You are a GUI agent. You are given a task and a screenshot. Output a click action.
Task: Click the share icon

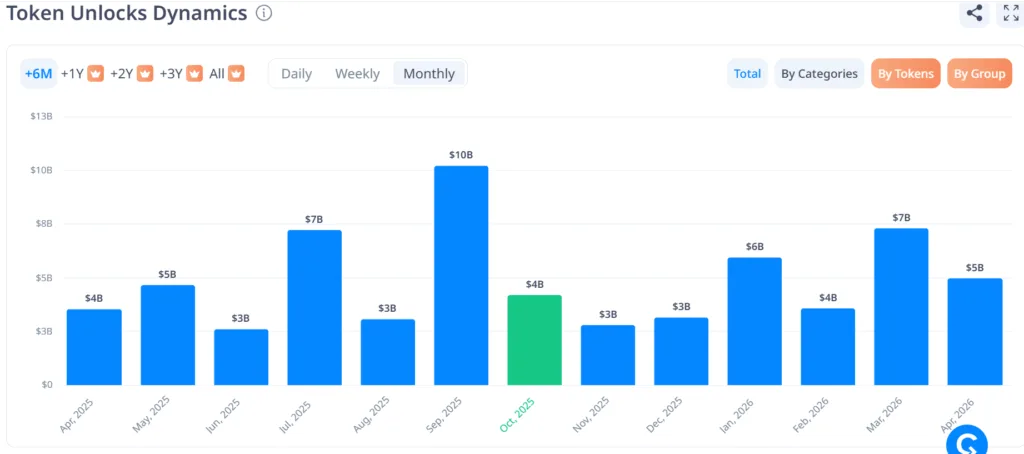[x=974, y=14]
